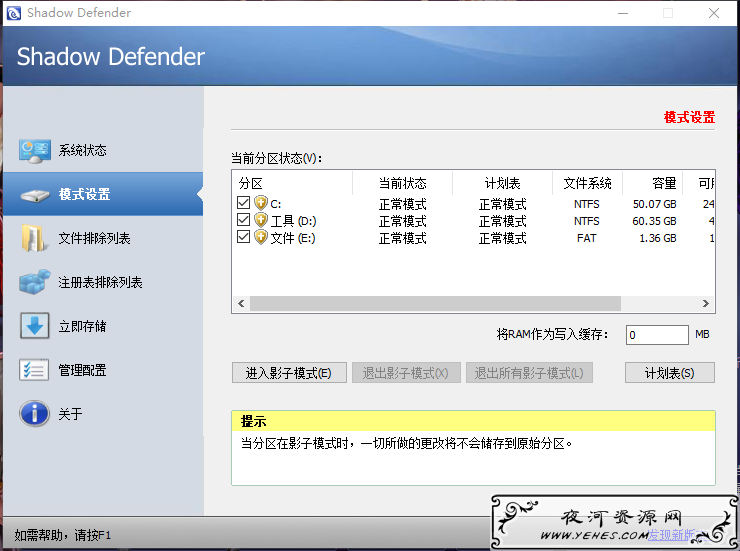The width and height of the screenshot is (740, 551).
Task: Uncheck the C: partition checkbox
Action: [x=244, y=203]
